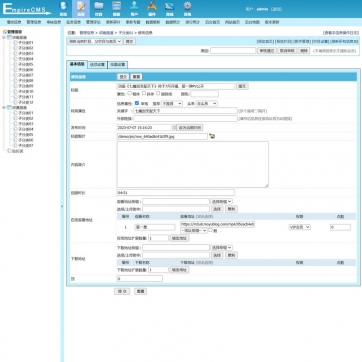Viewport: 362px width, 362px height.
Task: Click the 设为当前时间 button
Action: point(190,128)
